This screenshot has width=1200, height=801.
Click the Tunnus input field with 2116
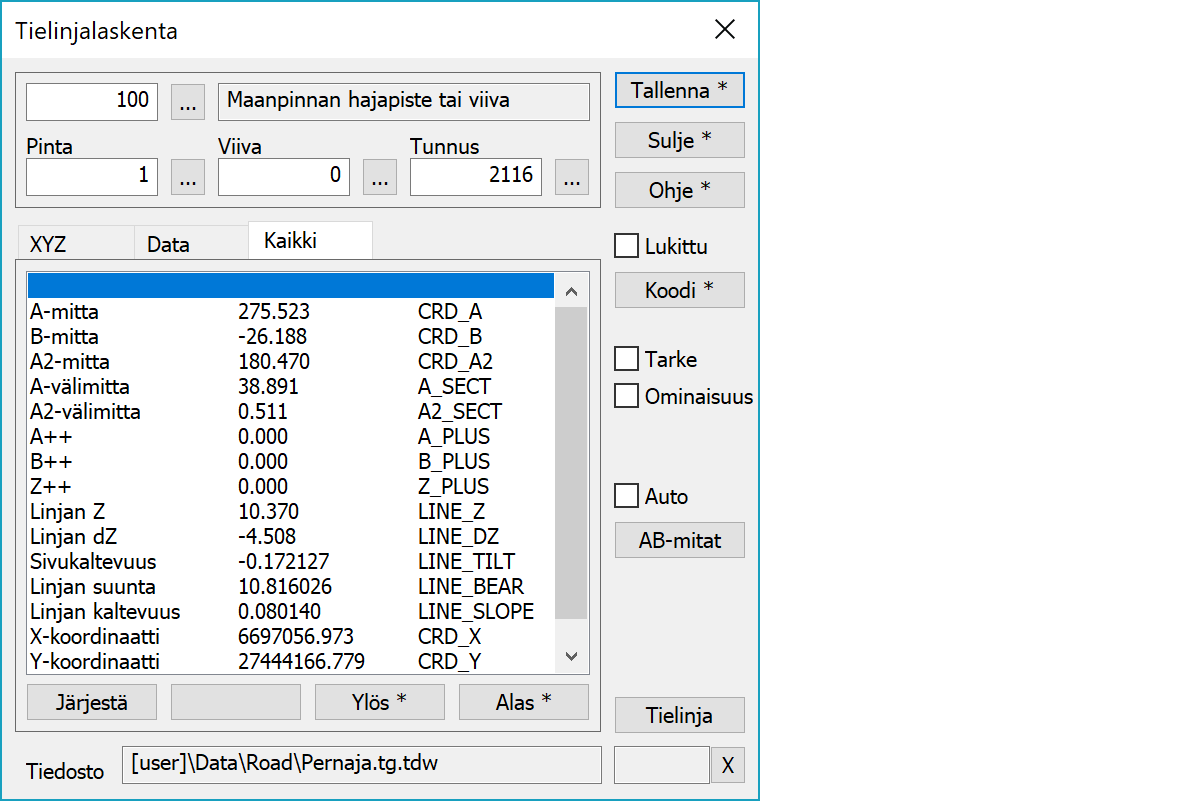coord(476,177)
